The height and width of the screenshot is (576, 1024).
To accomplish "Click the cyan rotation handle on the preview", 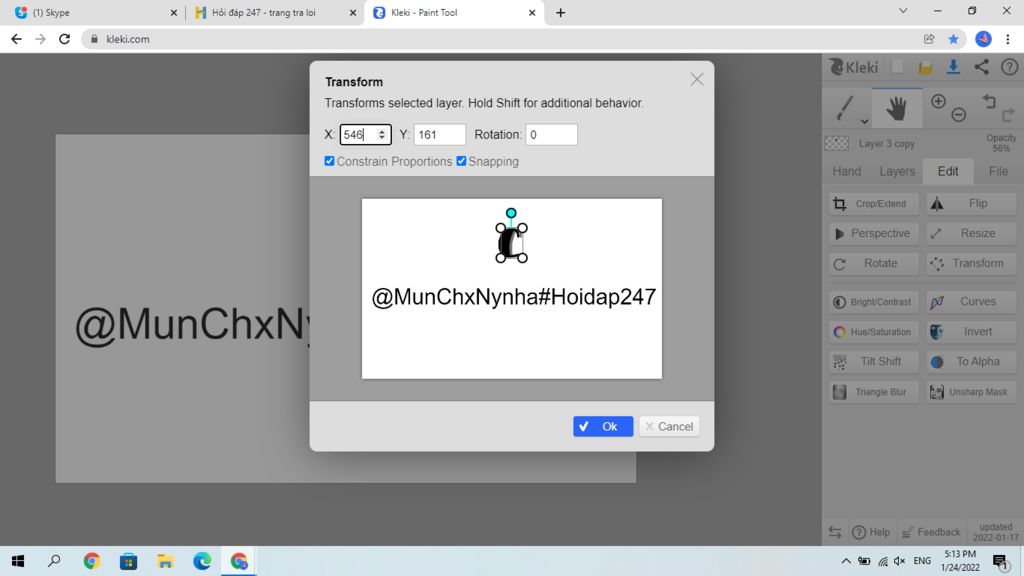I will pyautogui.click(x=511, y=213).
